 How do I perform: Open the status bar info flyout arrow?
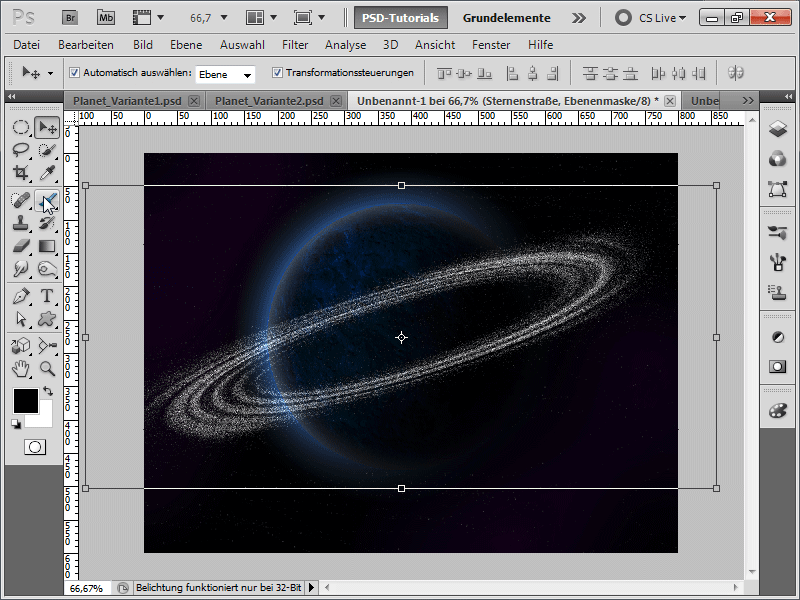click(x=311, y=588)
